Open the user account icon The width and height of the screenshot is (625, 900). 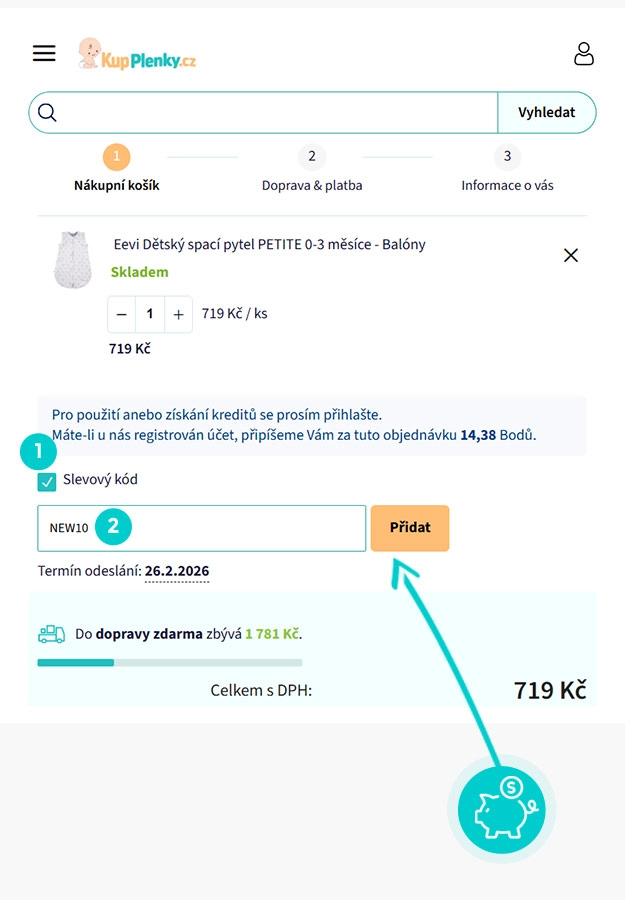click(x=584, y=53)
